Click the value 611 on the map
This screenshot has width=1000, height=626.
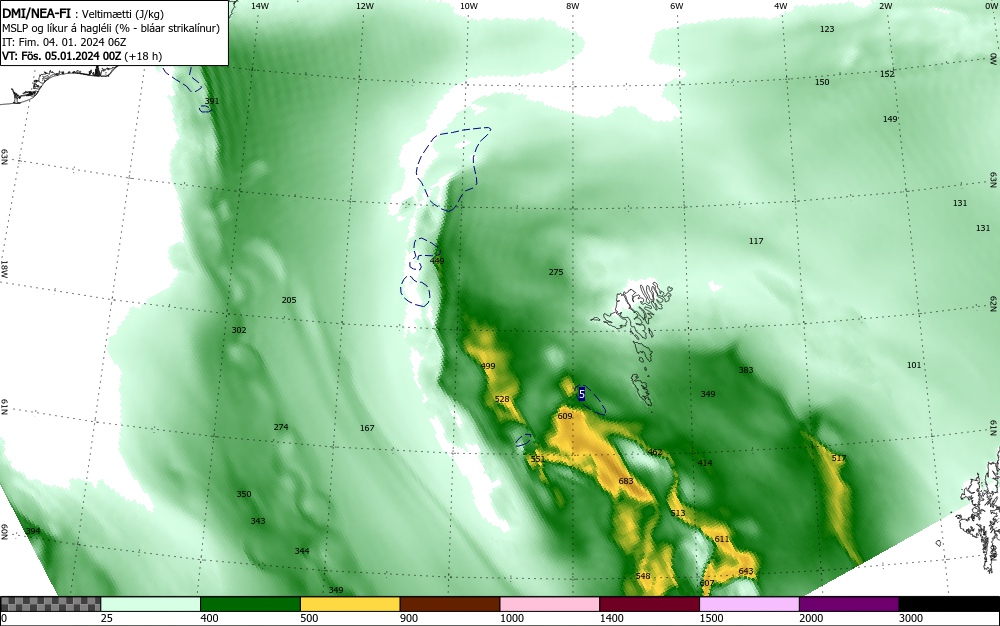tap(721, 539)
